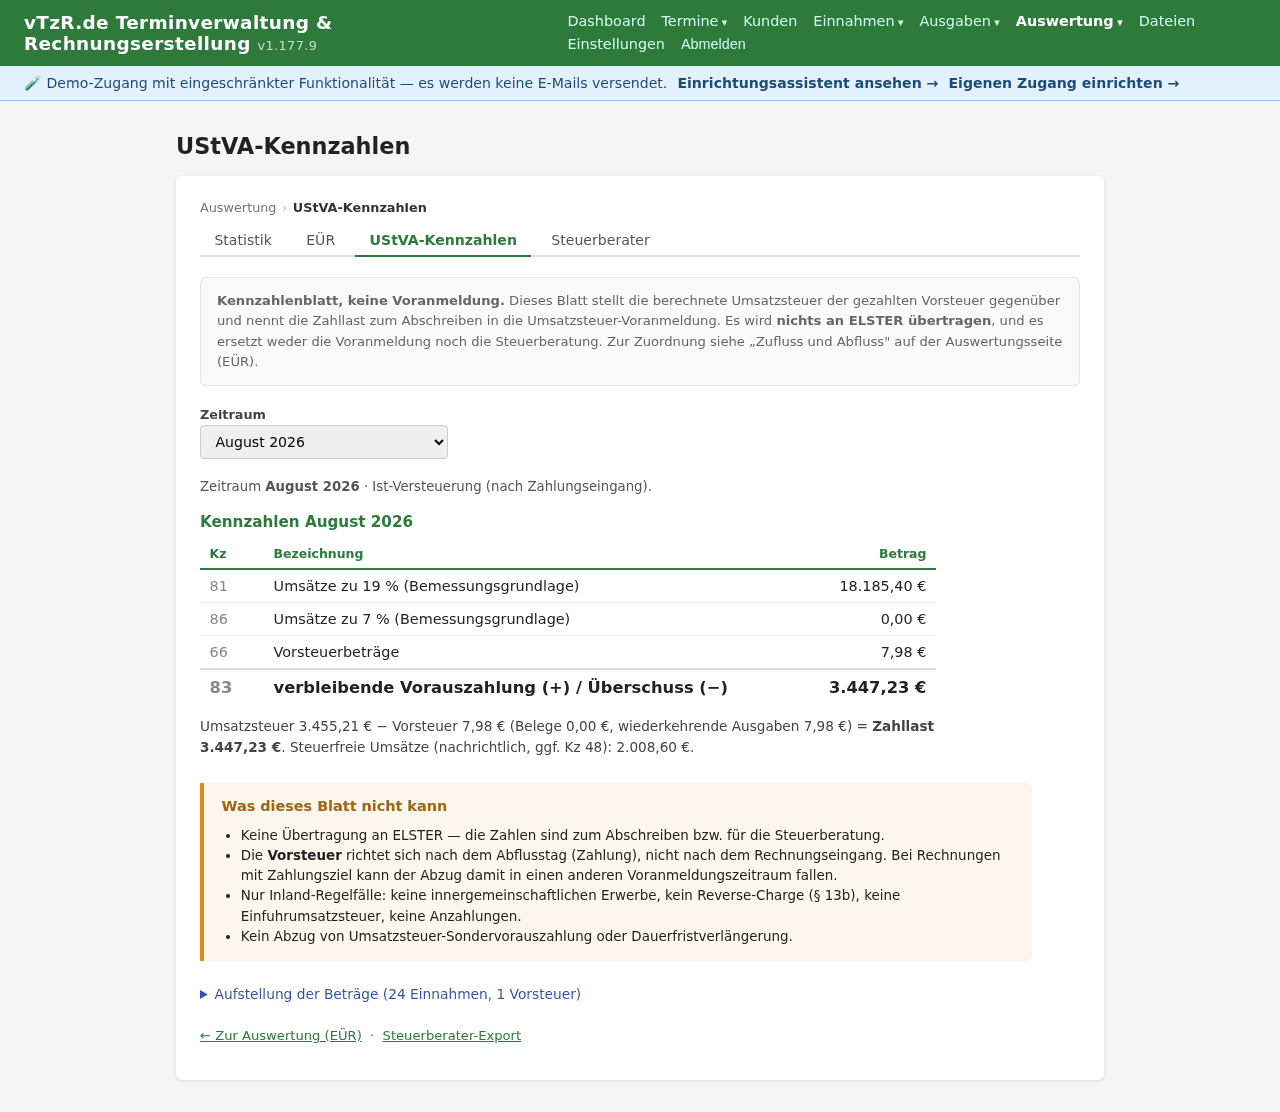The width and height of the screenshot is (1280, 1112).
Task: Select the UStVA-Kennzahlen tab
Action: point(443,240)
